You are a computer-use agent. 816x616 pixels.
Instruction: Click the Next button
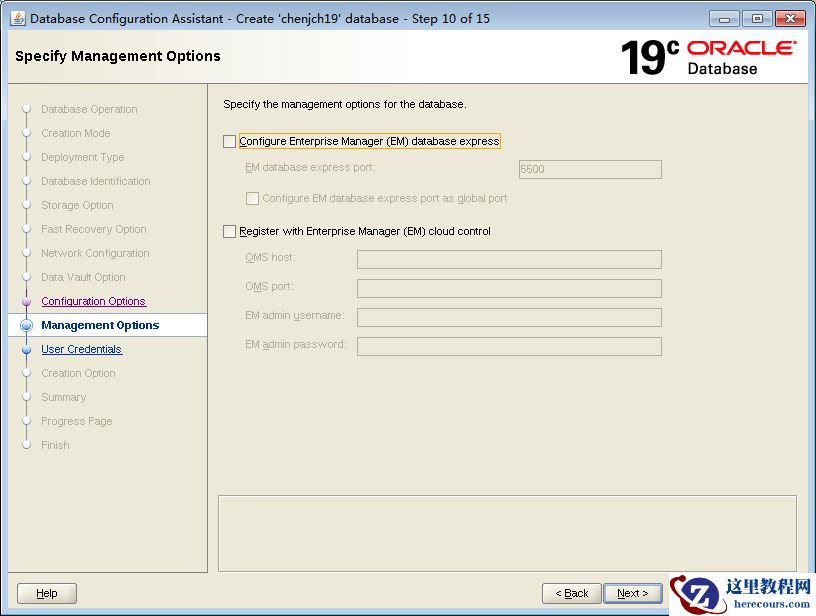(633, 593)
